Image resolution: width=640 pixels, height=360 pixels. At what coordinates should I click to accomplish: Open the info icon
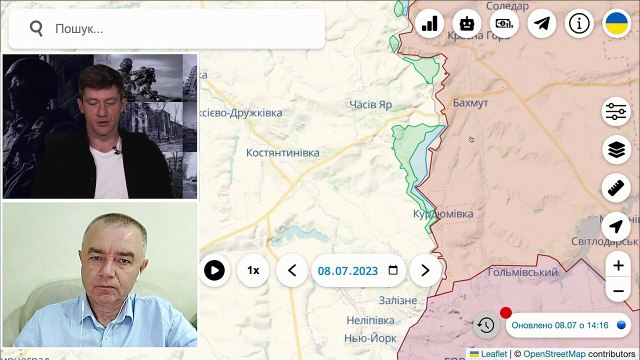tap(579, 24)
